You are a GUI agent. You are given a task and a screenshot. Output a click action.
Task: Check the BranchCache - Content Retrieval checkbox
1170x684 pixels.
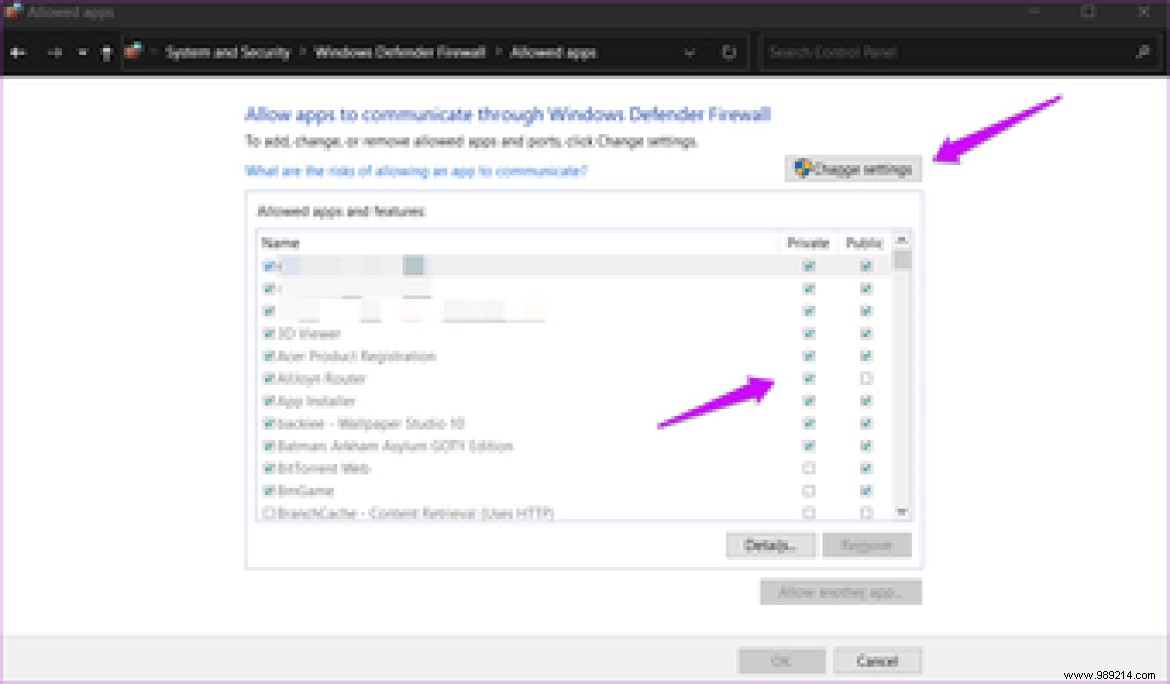pos(267,512)
